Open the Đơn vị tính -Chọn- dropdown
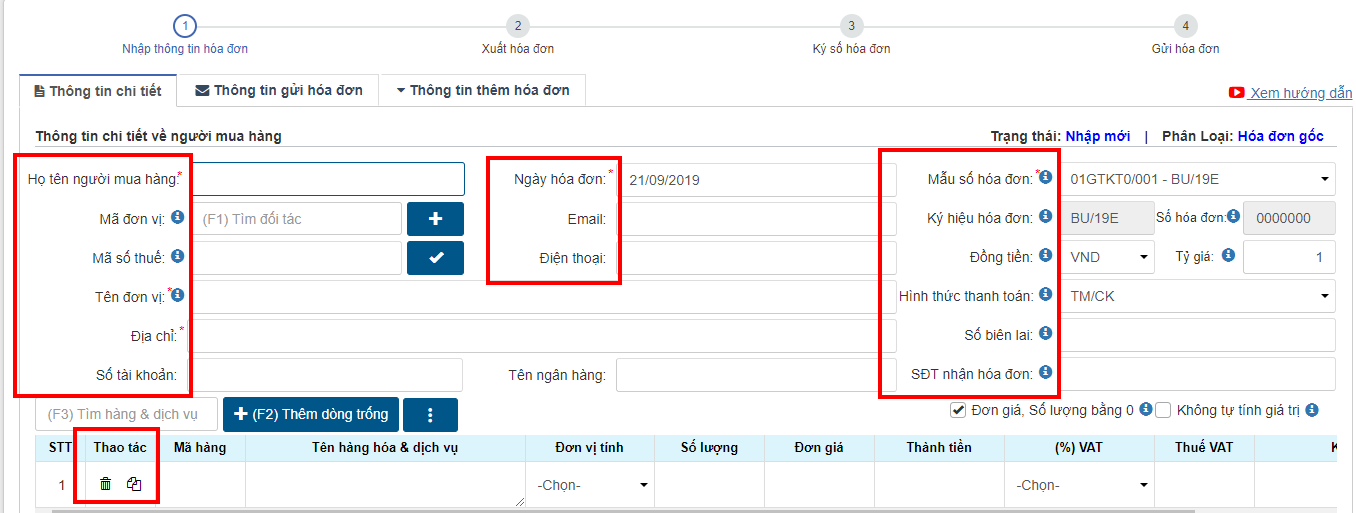The width and height of the screenshot is (1356, 513). click(x=590, y=485)
